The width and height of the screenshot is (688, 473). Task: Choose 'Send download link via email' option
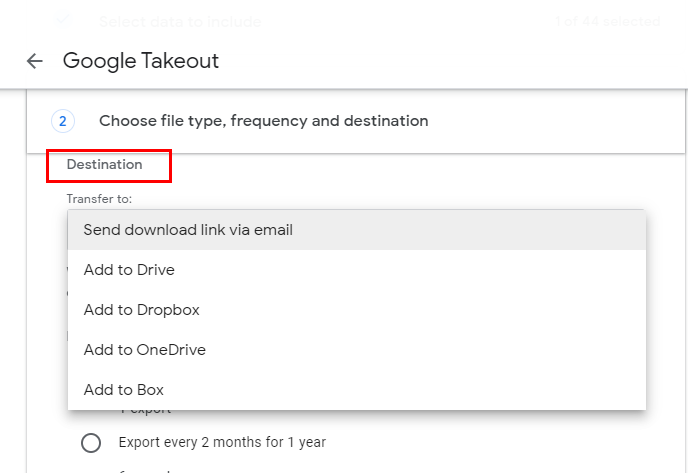click(x=188, y=230)
